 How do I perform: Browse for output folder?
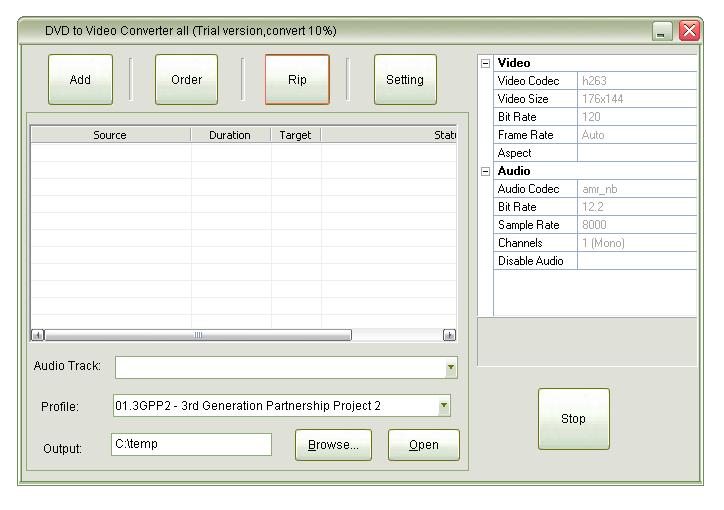tap(333, 445)
